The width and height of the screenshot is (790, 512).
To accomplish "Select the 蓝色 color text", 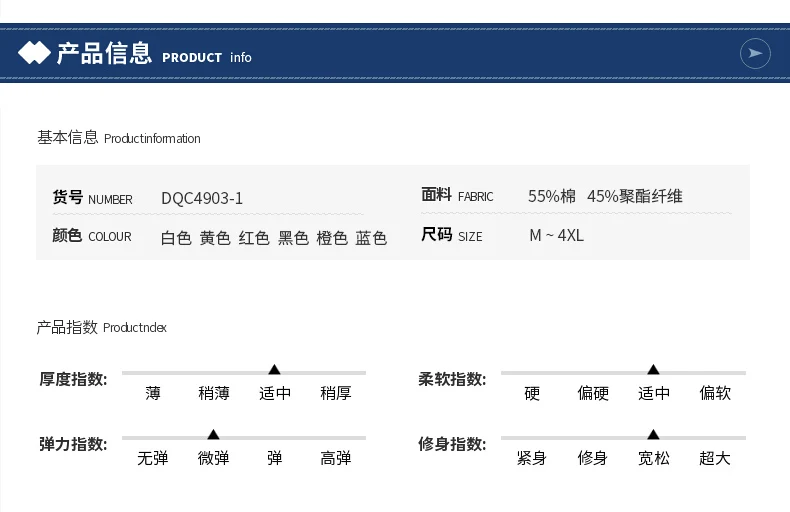I will tap(371, 238).
